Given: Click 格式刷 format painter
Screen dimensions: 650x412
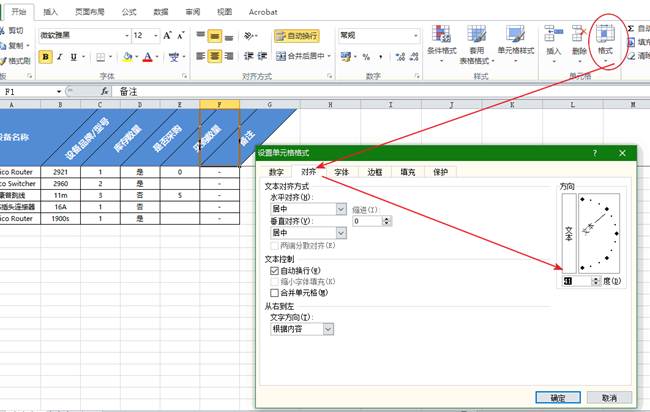Looking at the screenshot, I should 15,61.
